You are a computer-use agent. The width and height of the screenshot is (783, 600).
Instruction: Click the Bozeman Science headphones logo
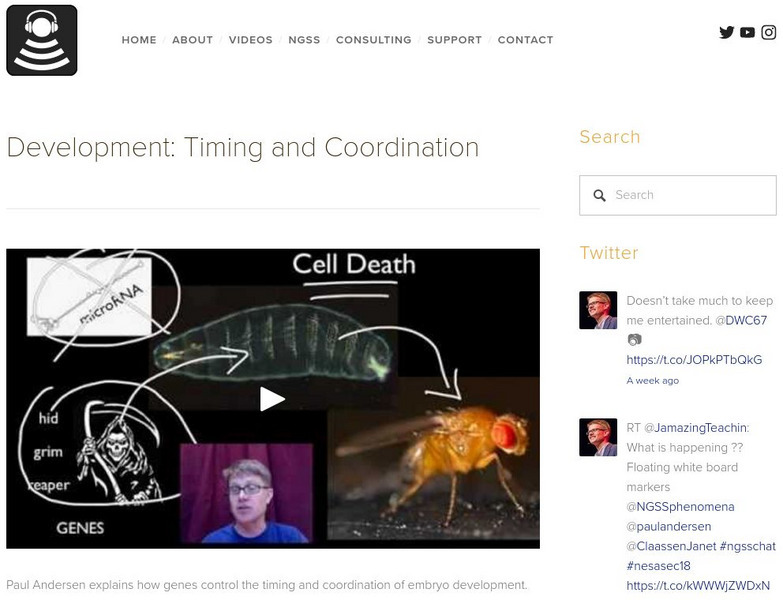point(42,40)
